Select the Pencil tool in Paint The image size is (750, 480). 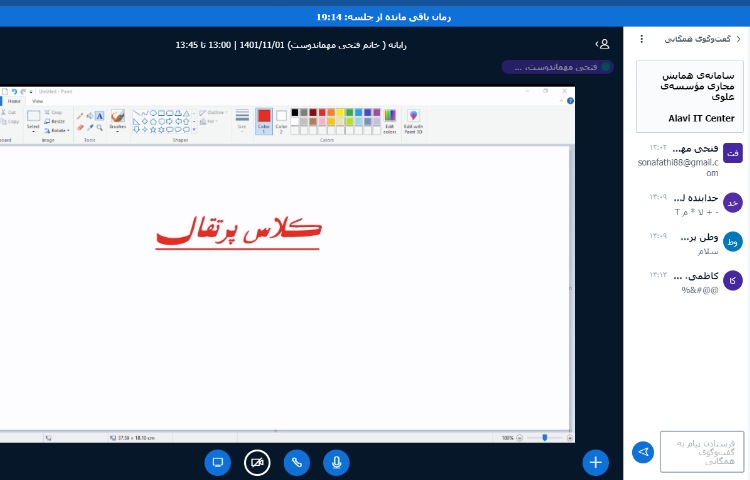(x=80, y=116)
